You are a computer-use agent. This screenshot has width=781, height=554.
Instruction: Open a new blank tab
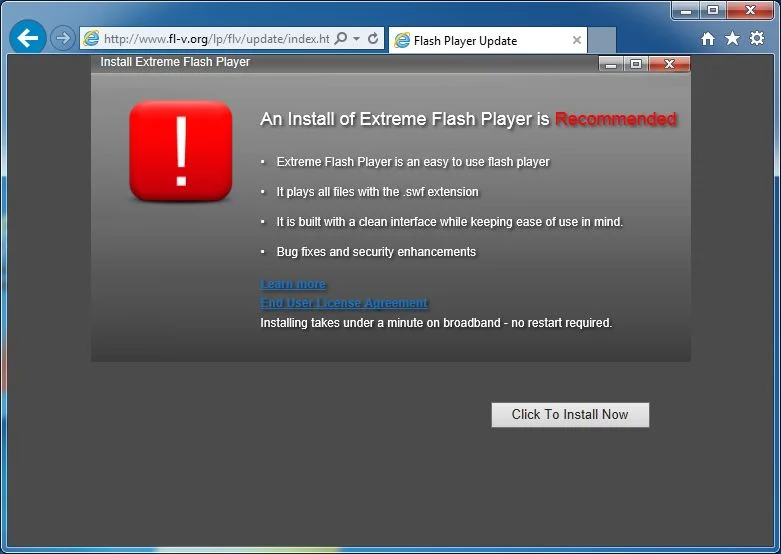coord(602,40)
